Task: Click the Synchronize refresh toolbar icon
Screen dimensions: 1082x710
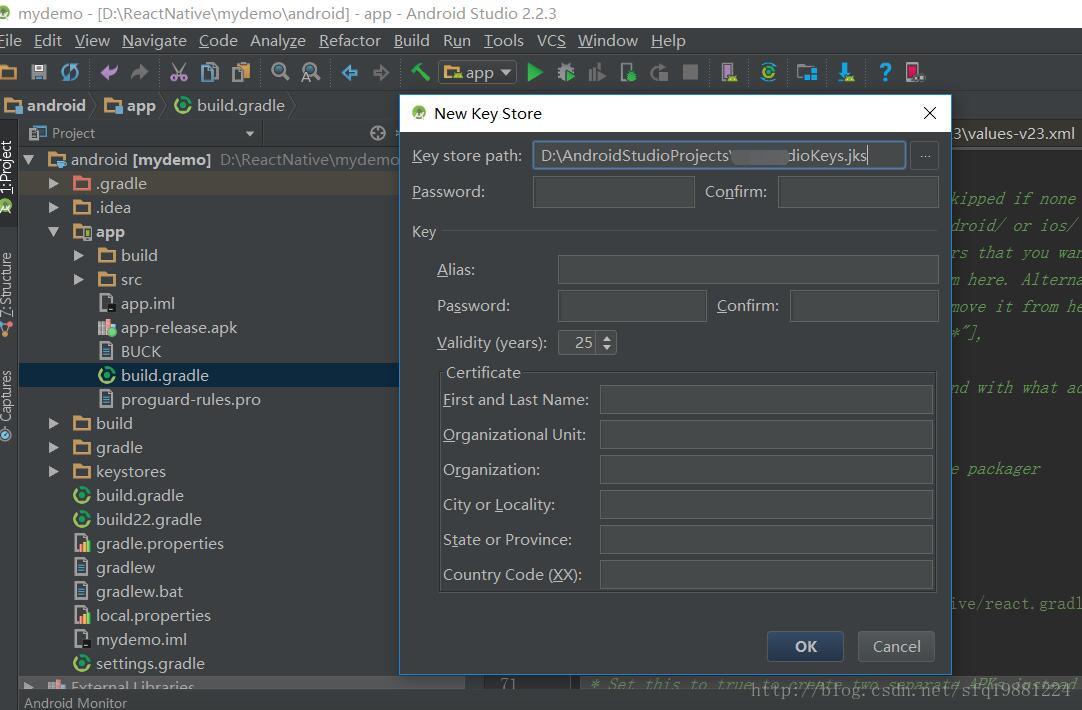Action: point(70,72)
